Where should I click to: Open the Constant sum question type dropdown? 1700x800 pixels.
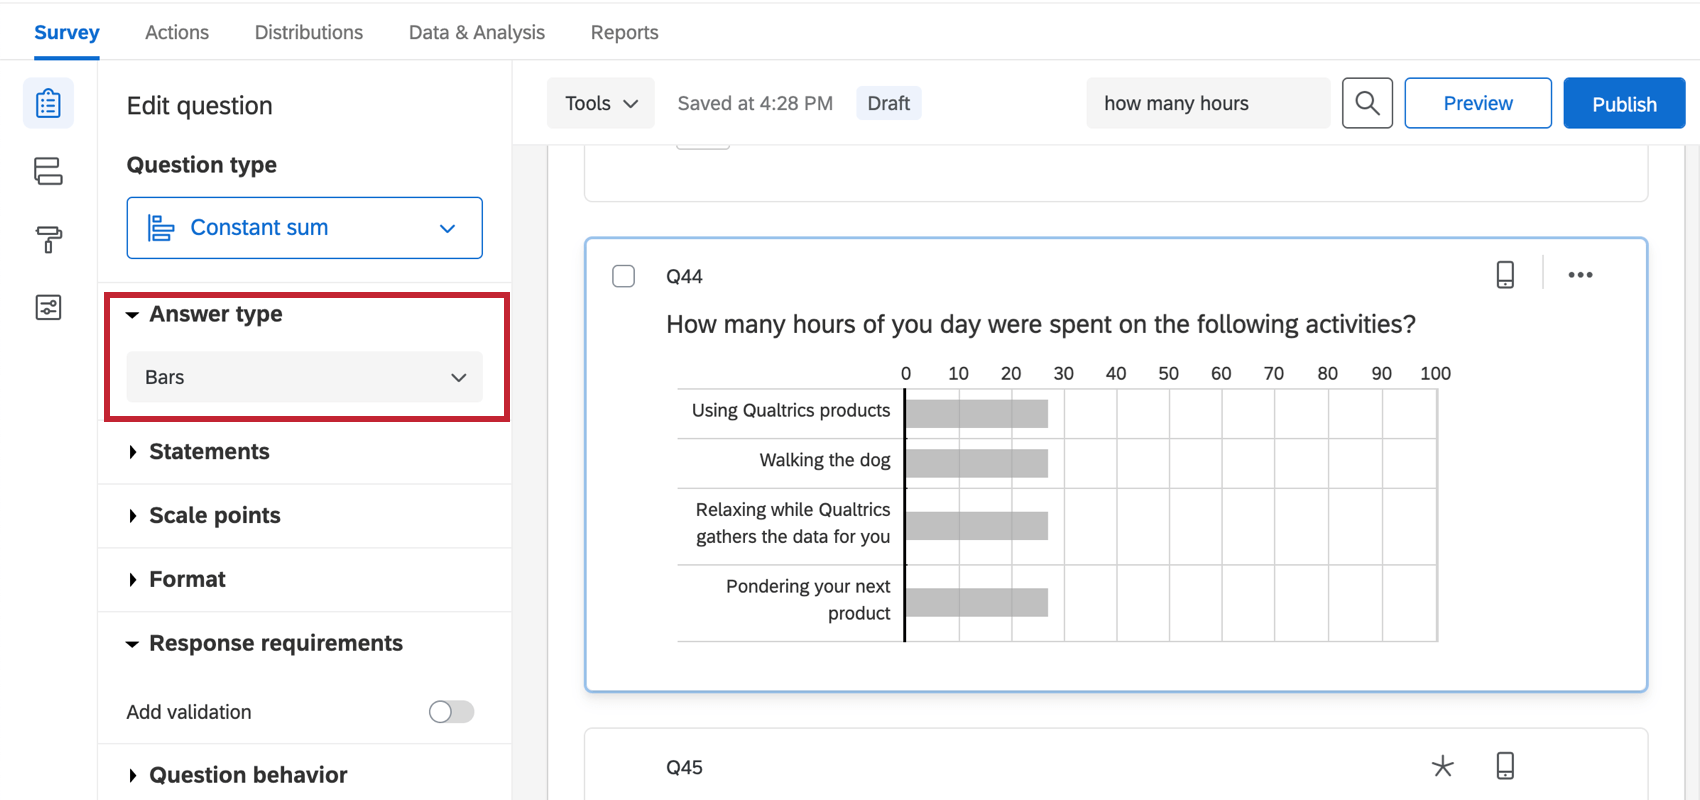(304, 228)
